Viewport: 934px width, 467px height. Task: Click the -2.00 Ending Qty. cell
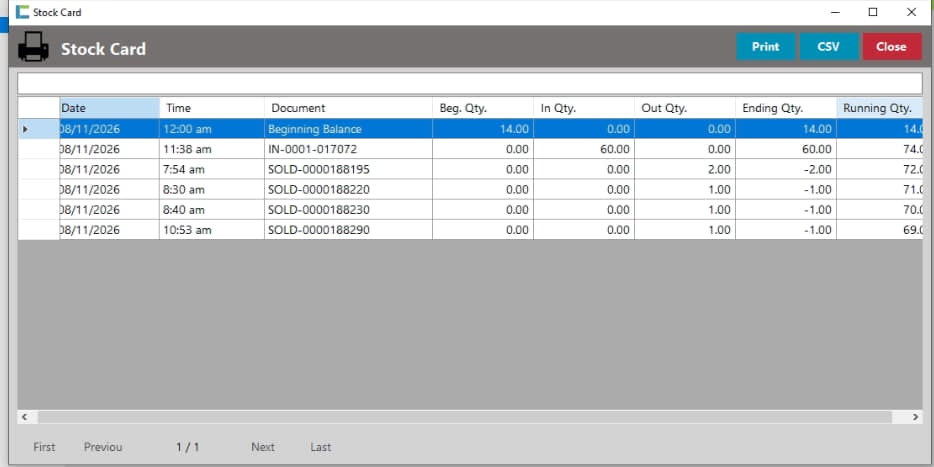pyautogui.click(x=786, y=169)
